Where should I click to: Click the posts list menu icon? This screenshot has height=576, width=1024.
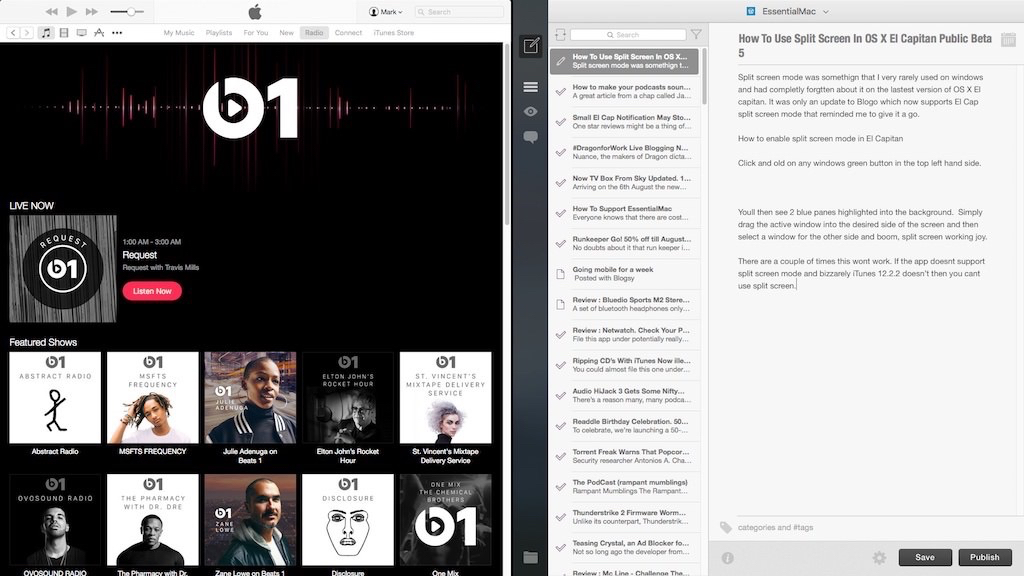click(x=531, y=87)
